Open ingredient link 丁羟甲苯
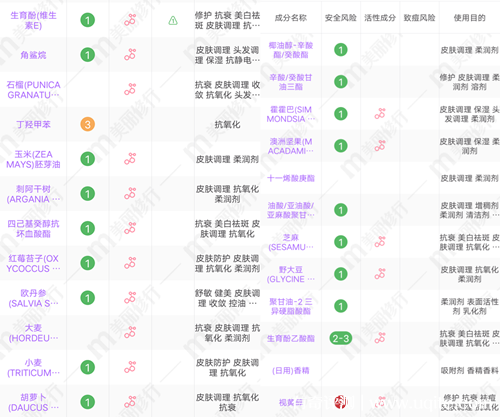The height and width of the screenshot is (417, 500). (x=33, y=124)
